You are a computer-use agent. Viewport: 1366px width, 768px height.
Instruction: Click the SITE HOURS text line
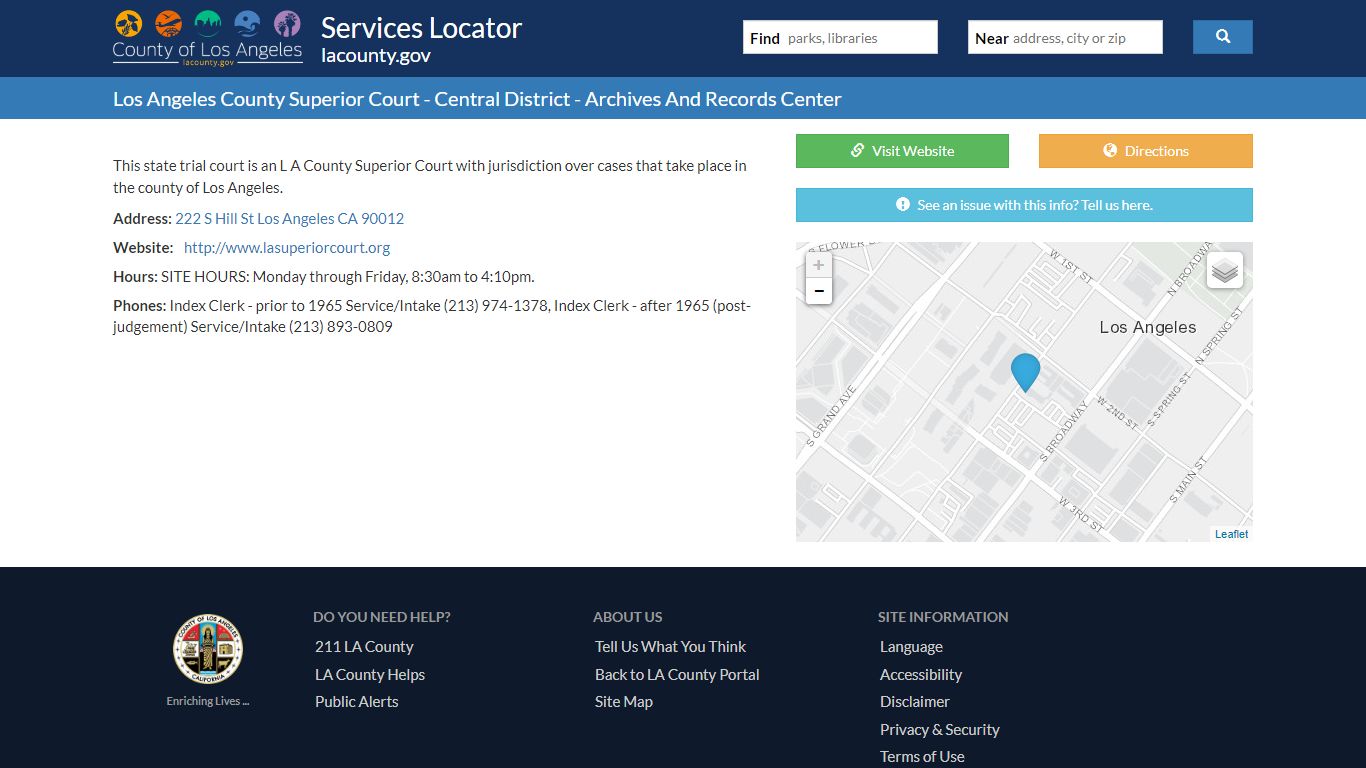point(324,276)
